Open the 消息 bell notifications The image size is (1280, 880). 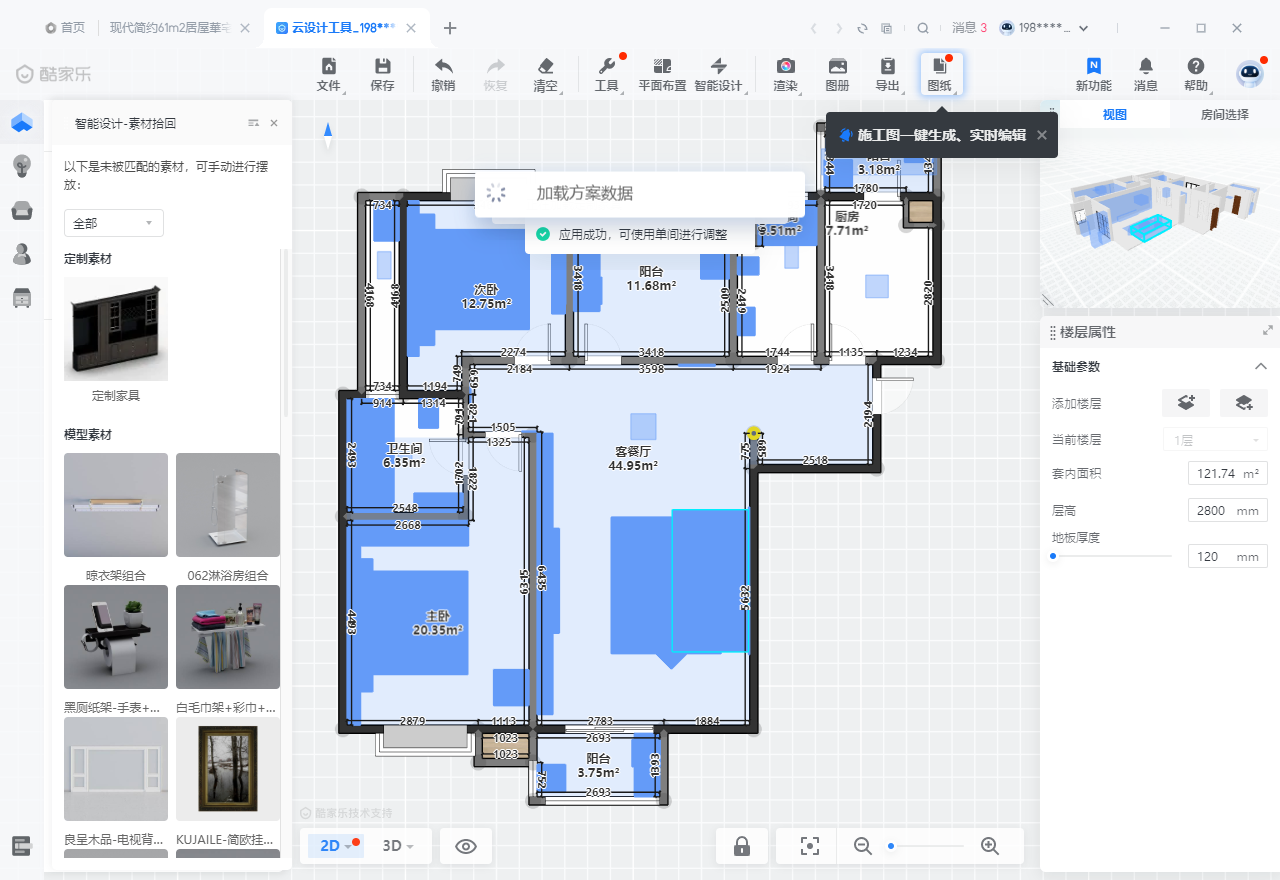(x=1146, y=74)
